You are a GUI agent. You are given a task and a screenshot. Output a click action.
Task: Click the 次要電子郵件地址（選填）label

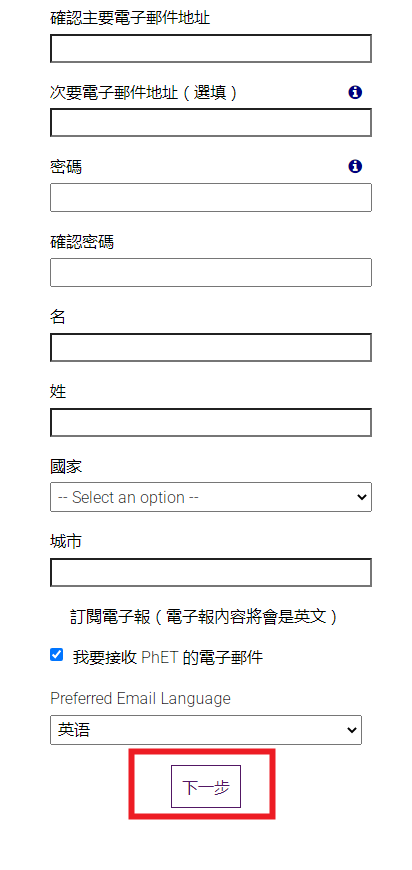144,92
